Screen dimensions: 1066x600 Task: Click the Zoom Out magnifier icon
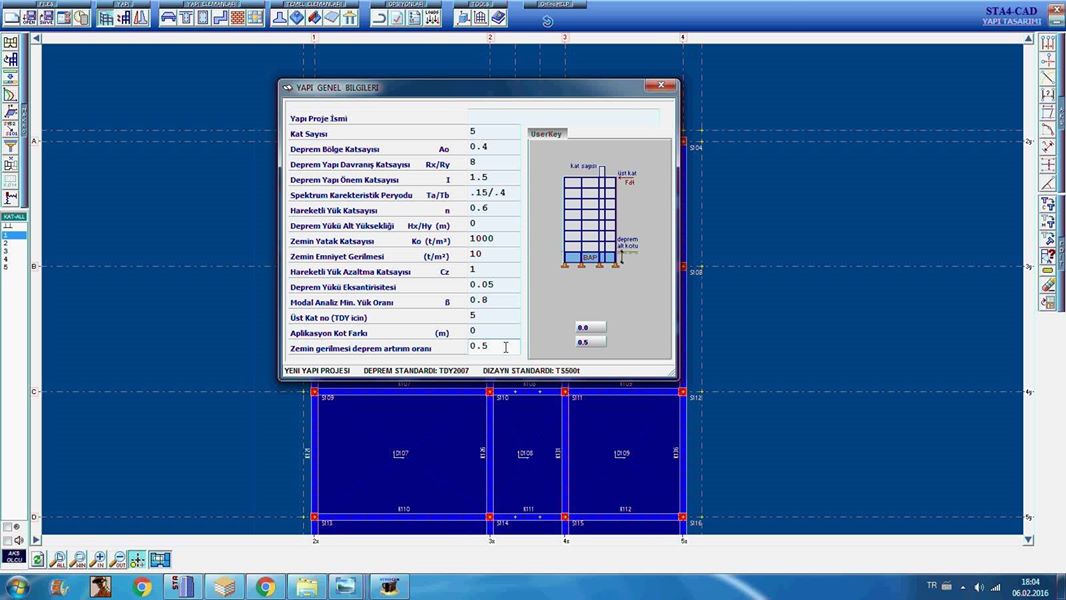[x=118, y=559]
